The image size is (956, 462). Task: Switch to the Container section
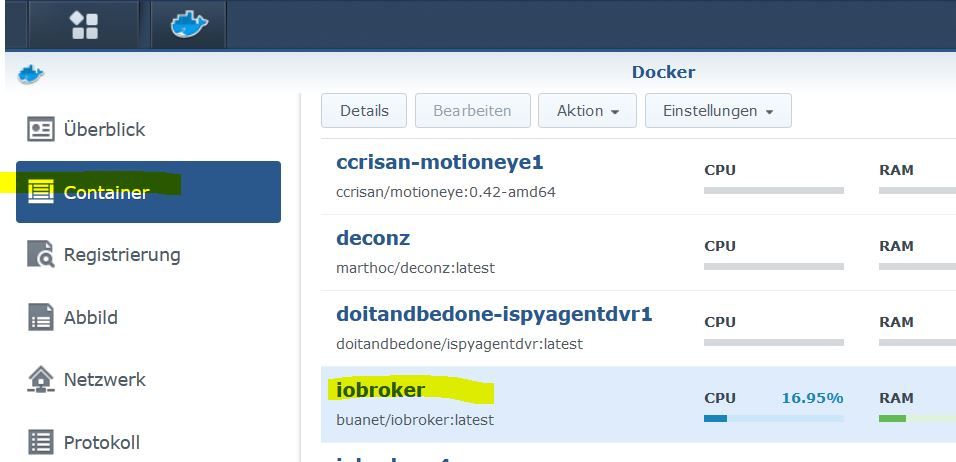pyautogui.click(x=148, y=192)
